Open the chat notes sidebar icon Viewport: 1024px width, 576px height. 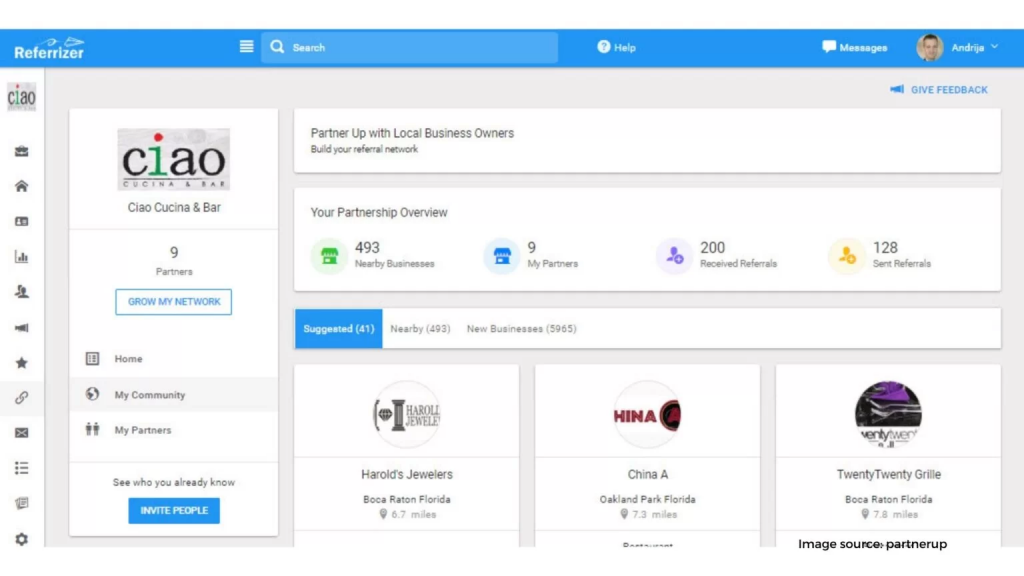22,503
